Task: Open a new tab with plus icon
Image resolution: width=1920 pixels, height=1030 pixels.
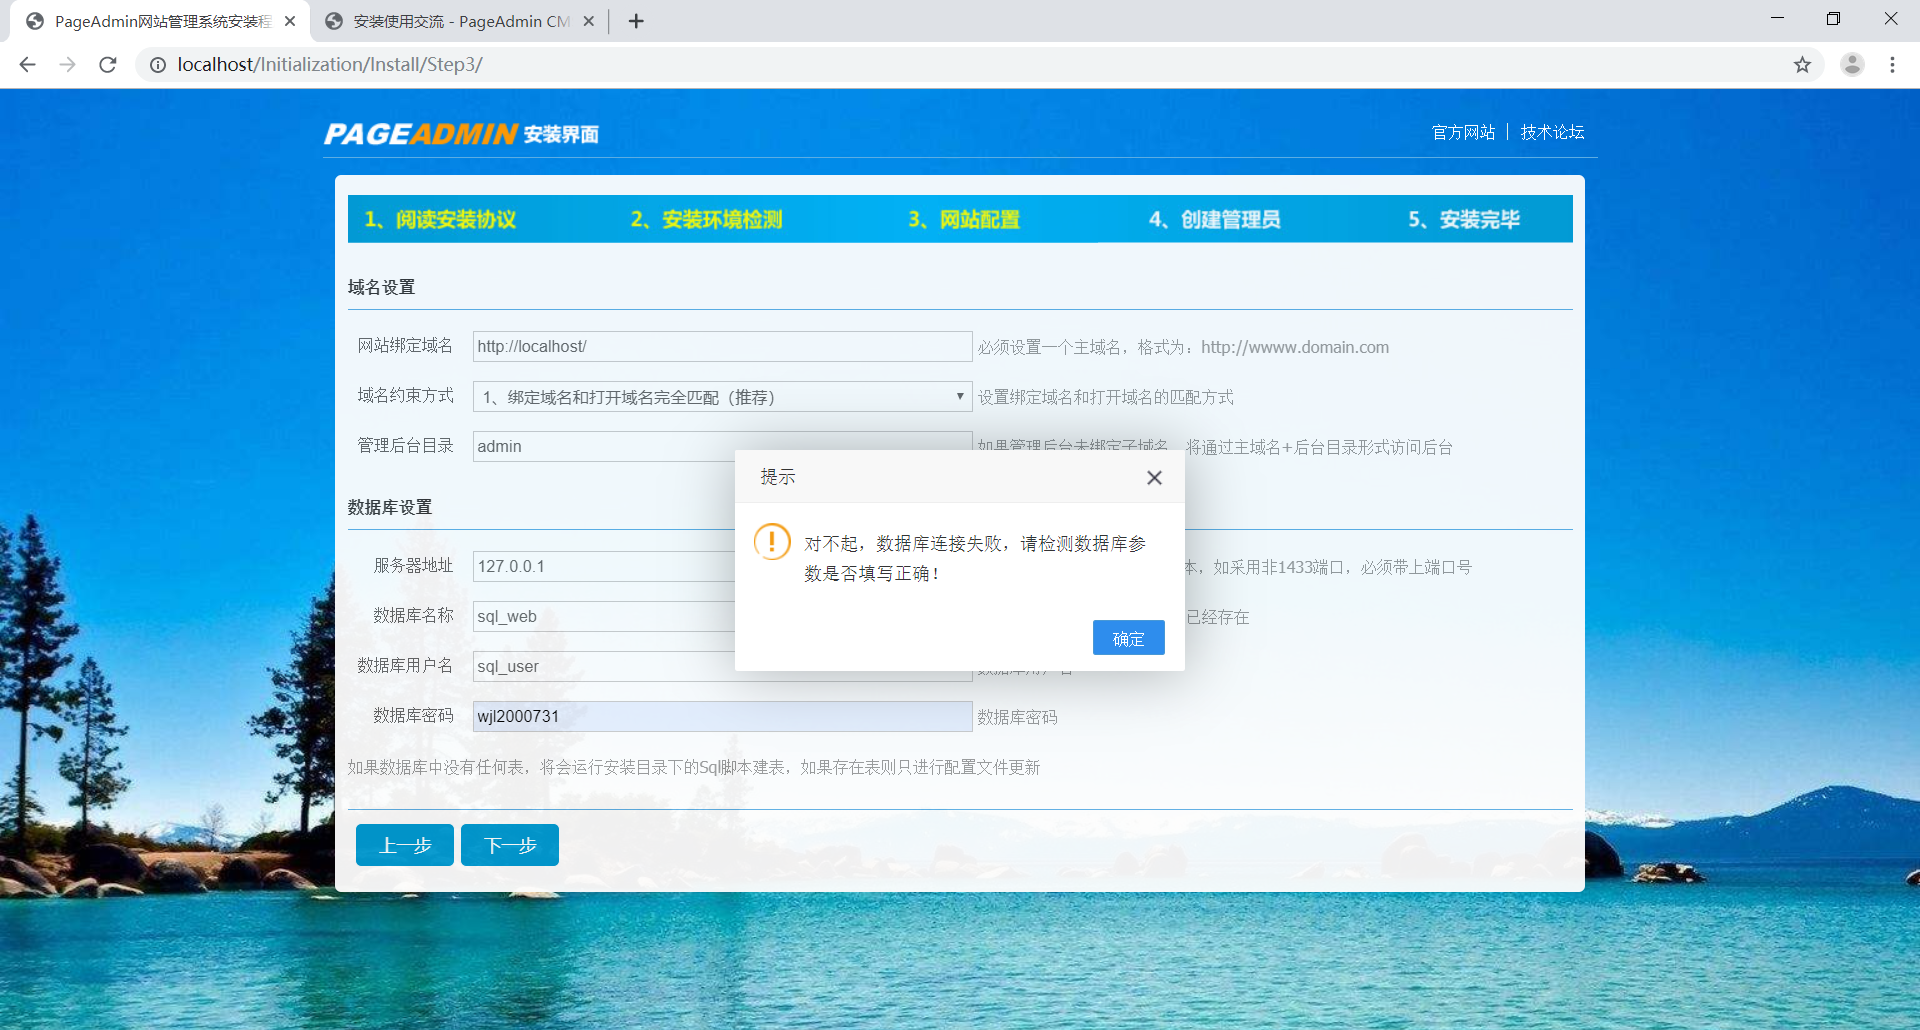Action: click(636, 21)
